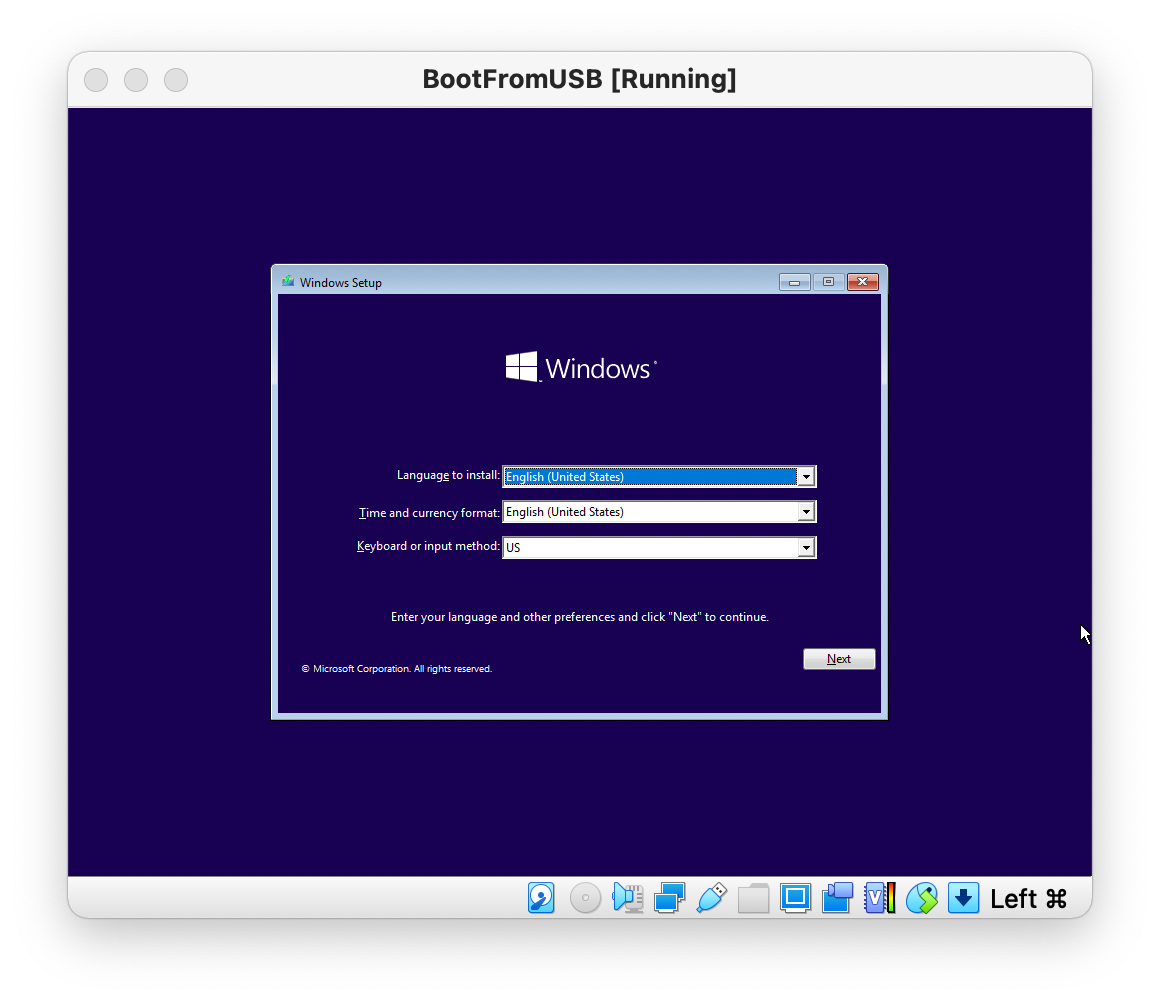The height and width of the screenshot is (1002, 1160).
Task: Maximize the Windows Setup dialog
Action: click(x=829, y=282)
